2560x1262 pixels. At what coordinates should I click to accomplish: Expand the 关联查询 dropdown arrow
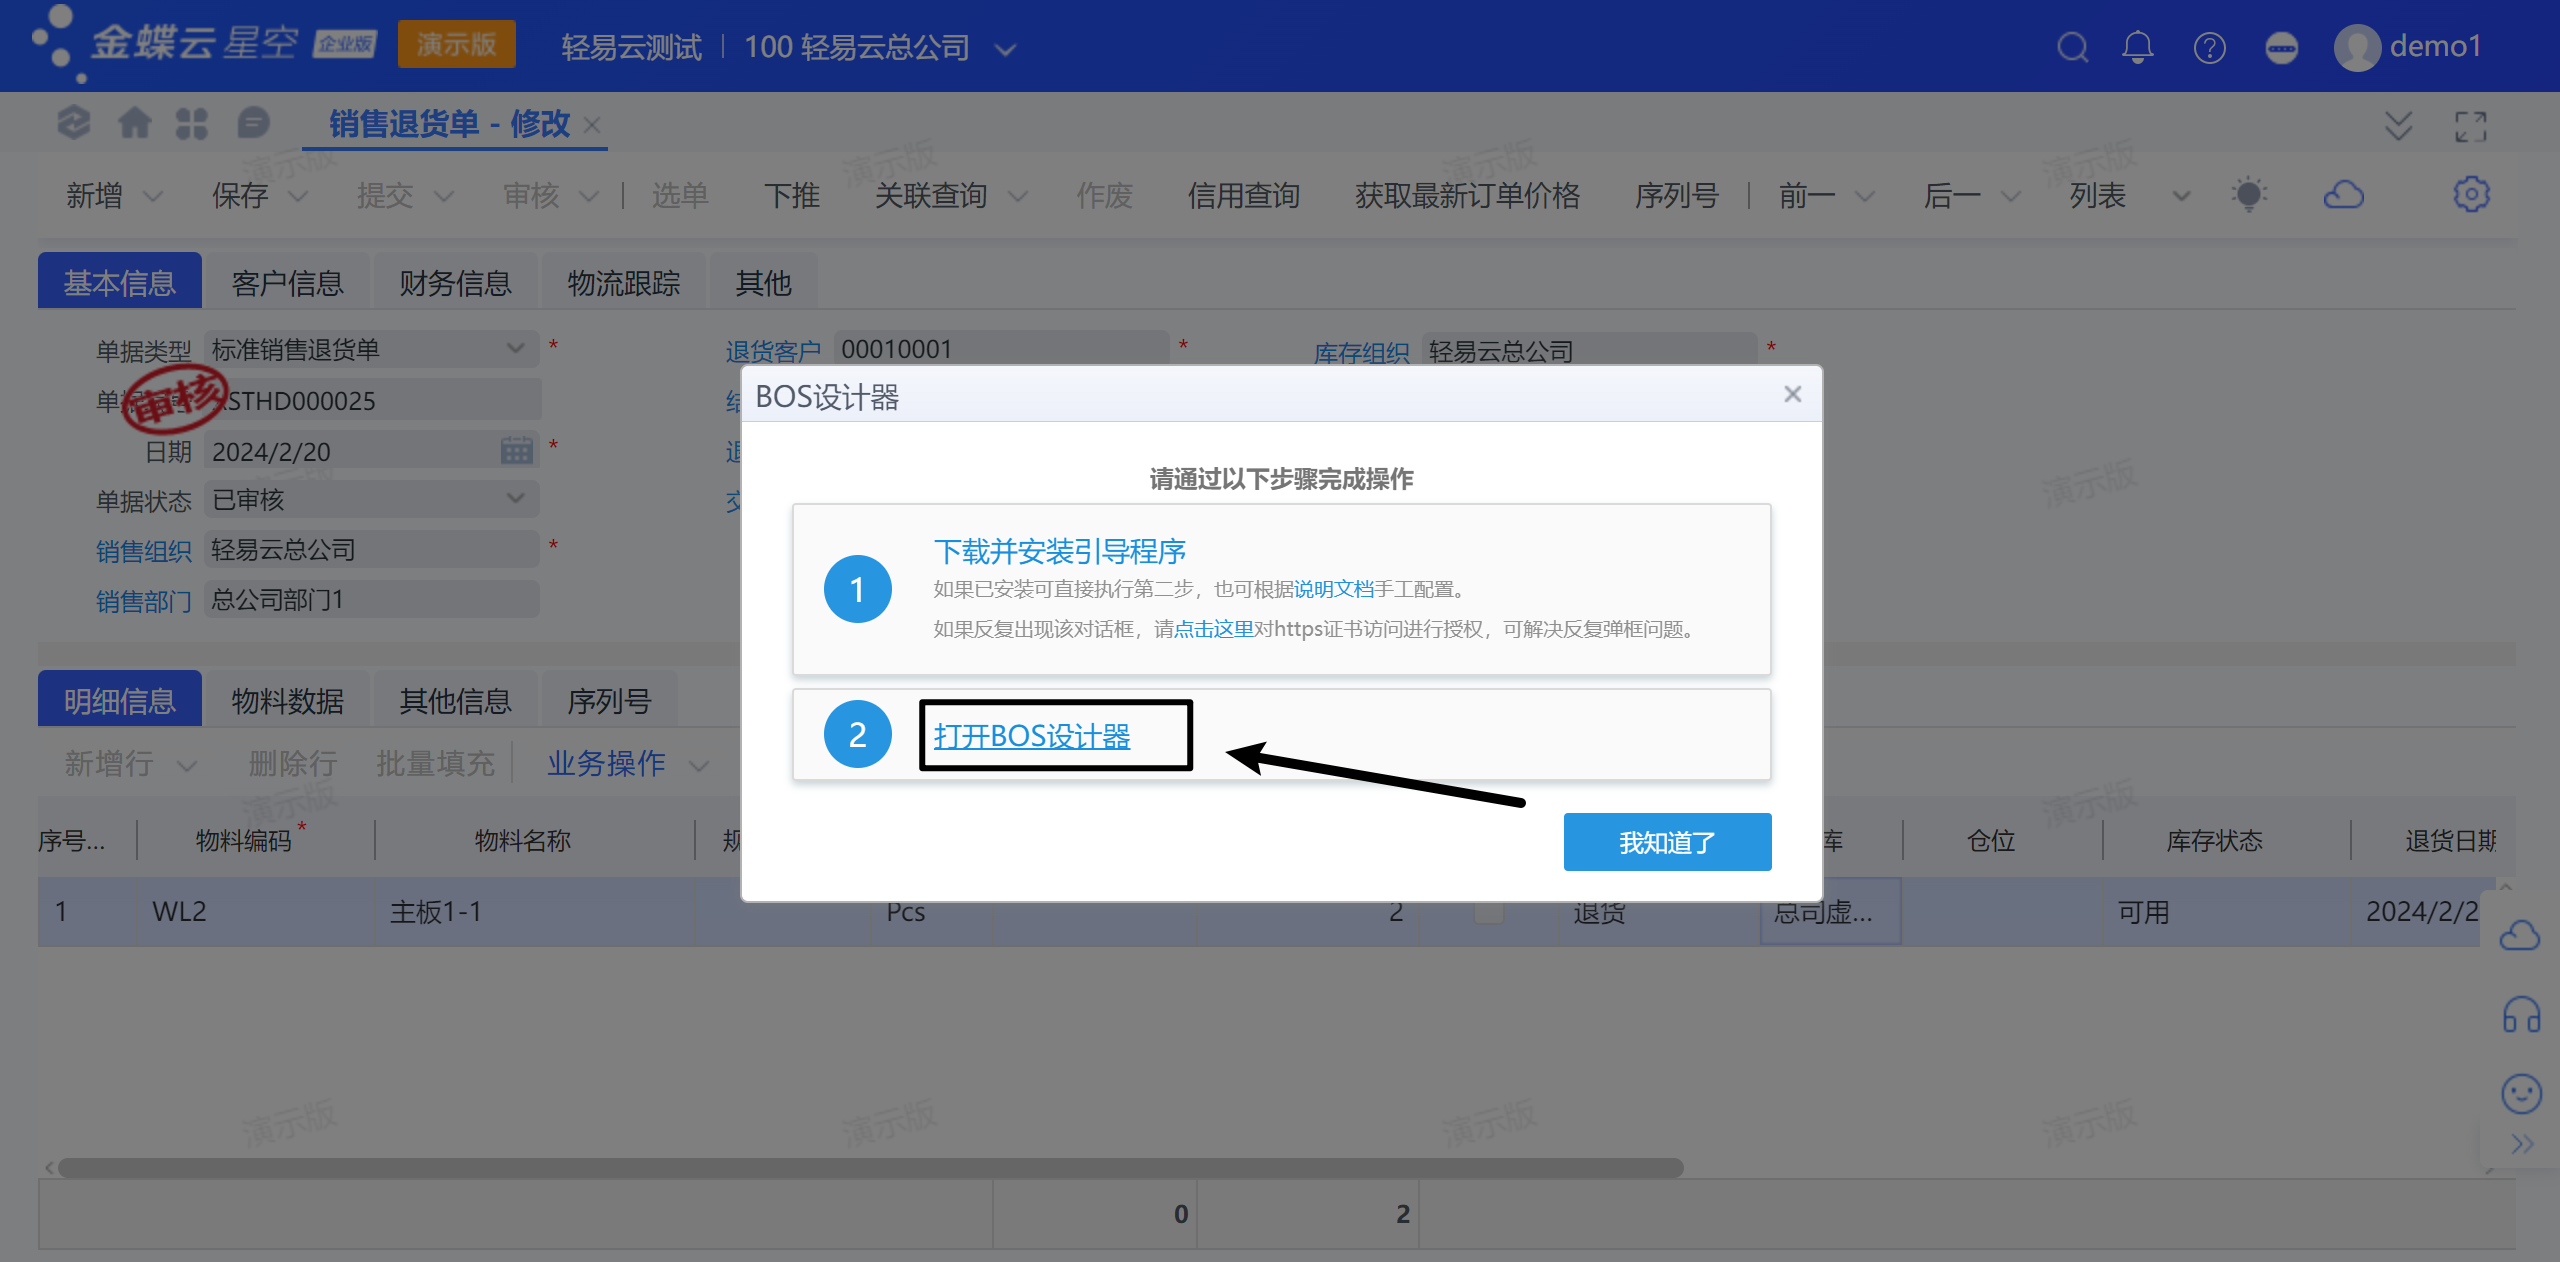tap(1017, 196)
